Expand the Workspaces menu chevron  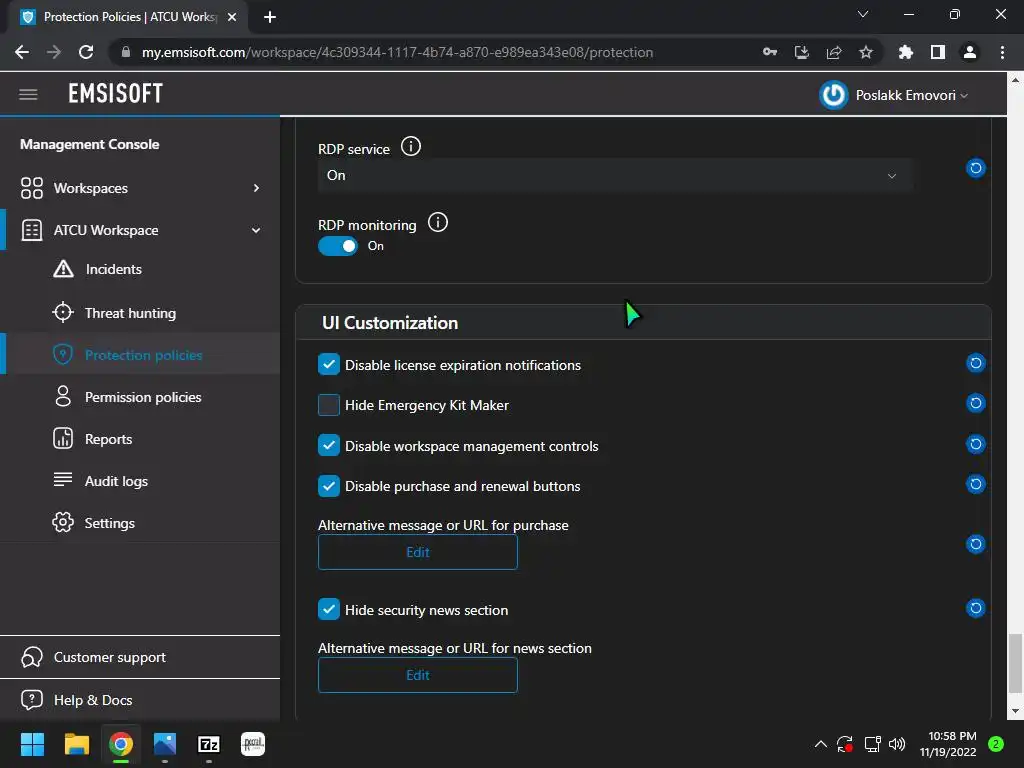(256, 188)
